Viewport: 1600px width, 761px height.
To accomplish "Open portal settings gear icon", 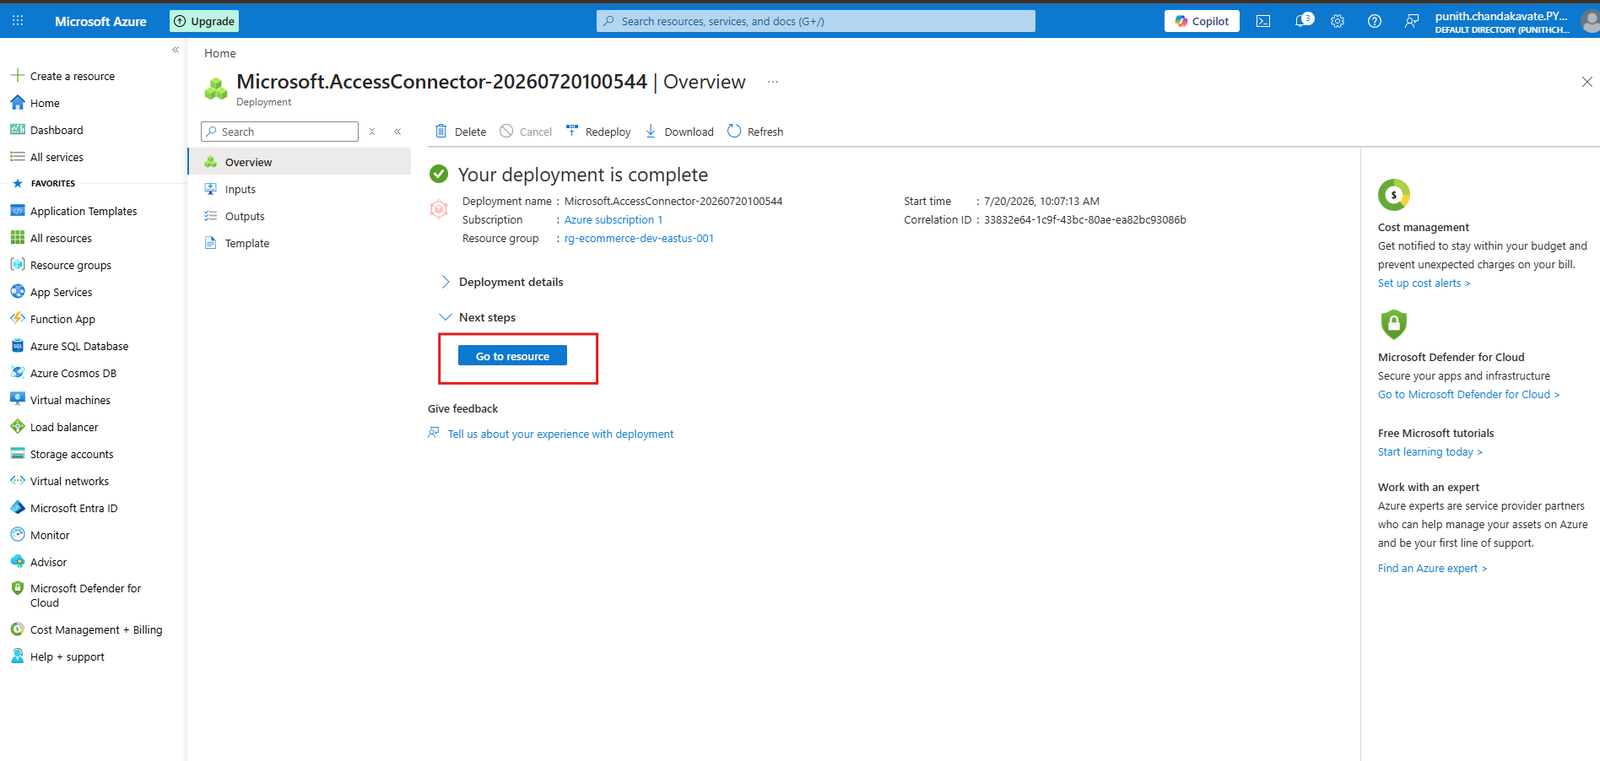I will pos(1337,21).
